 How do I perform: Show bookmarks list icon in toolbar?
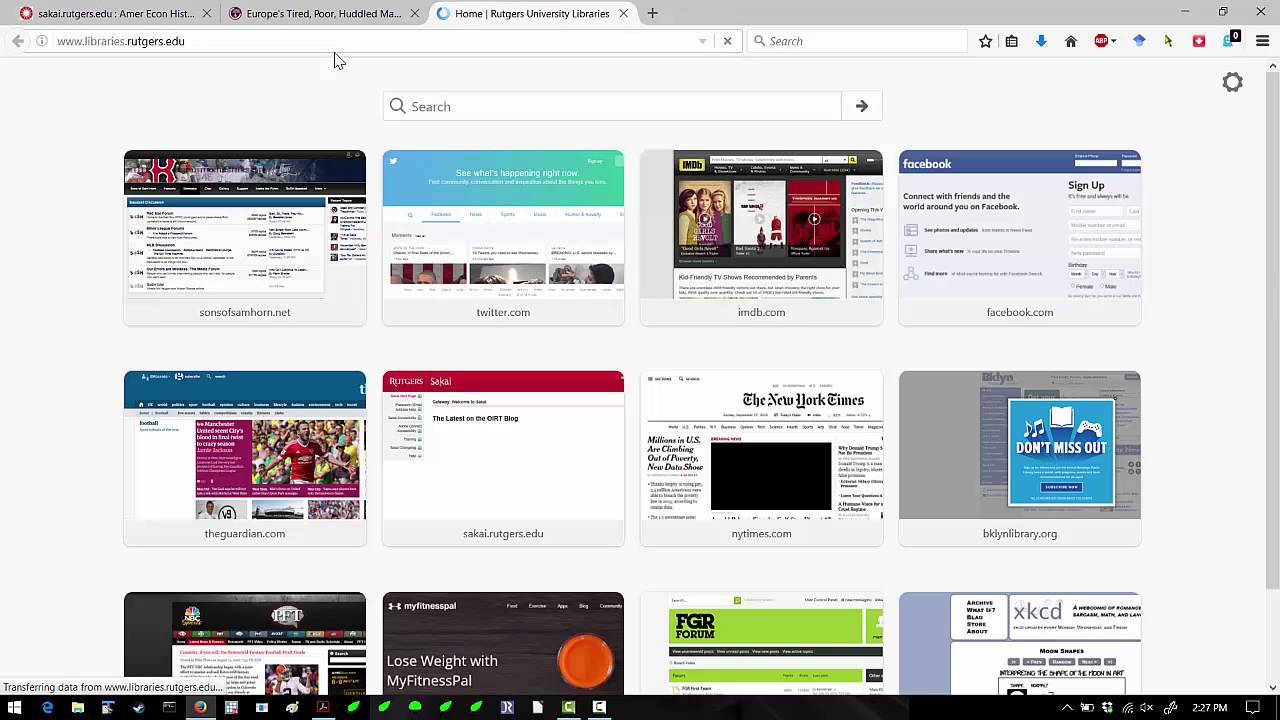1012,41
